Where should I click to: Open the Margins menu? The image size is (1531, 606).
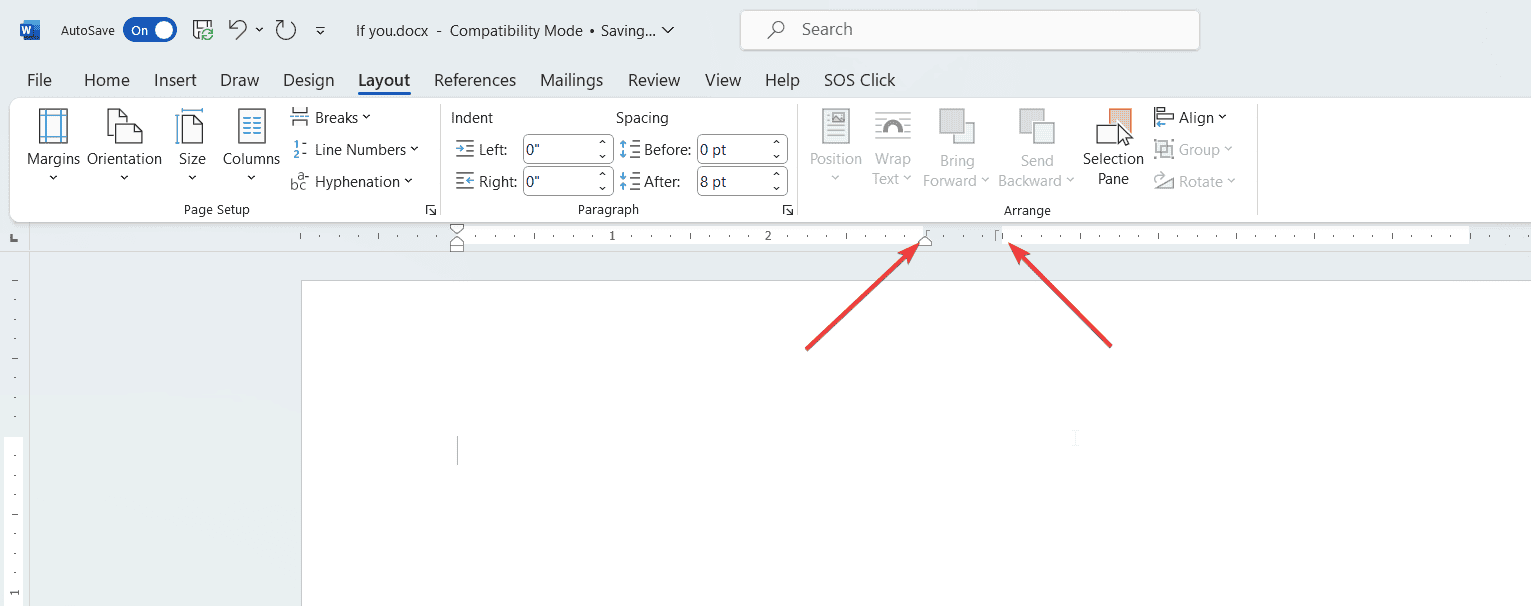point(53,146)
